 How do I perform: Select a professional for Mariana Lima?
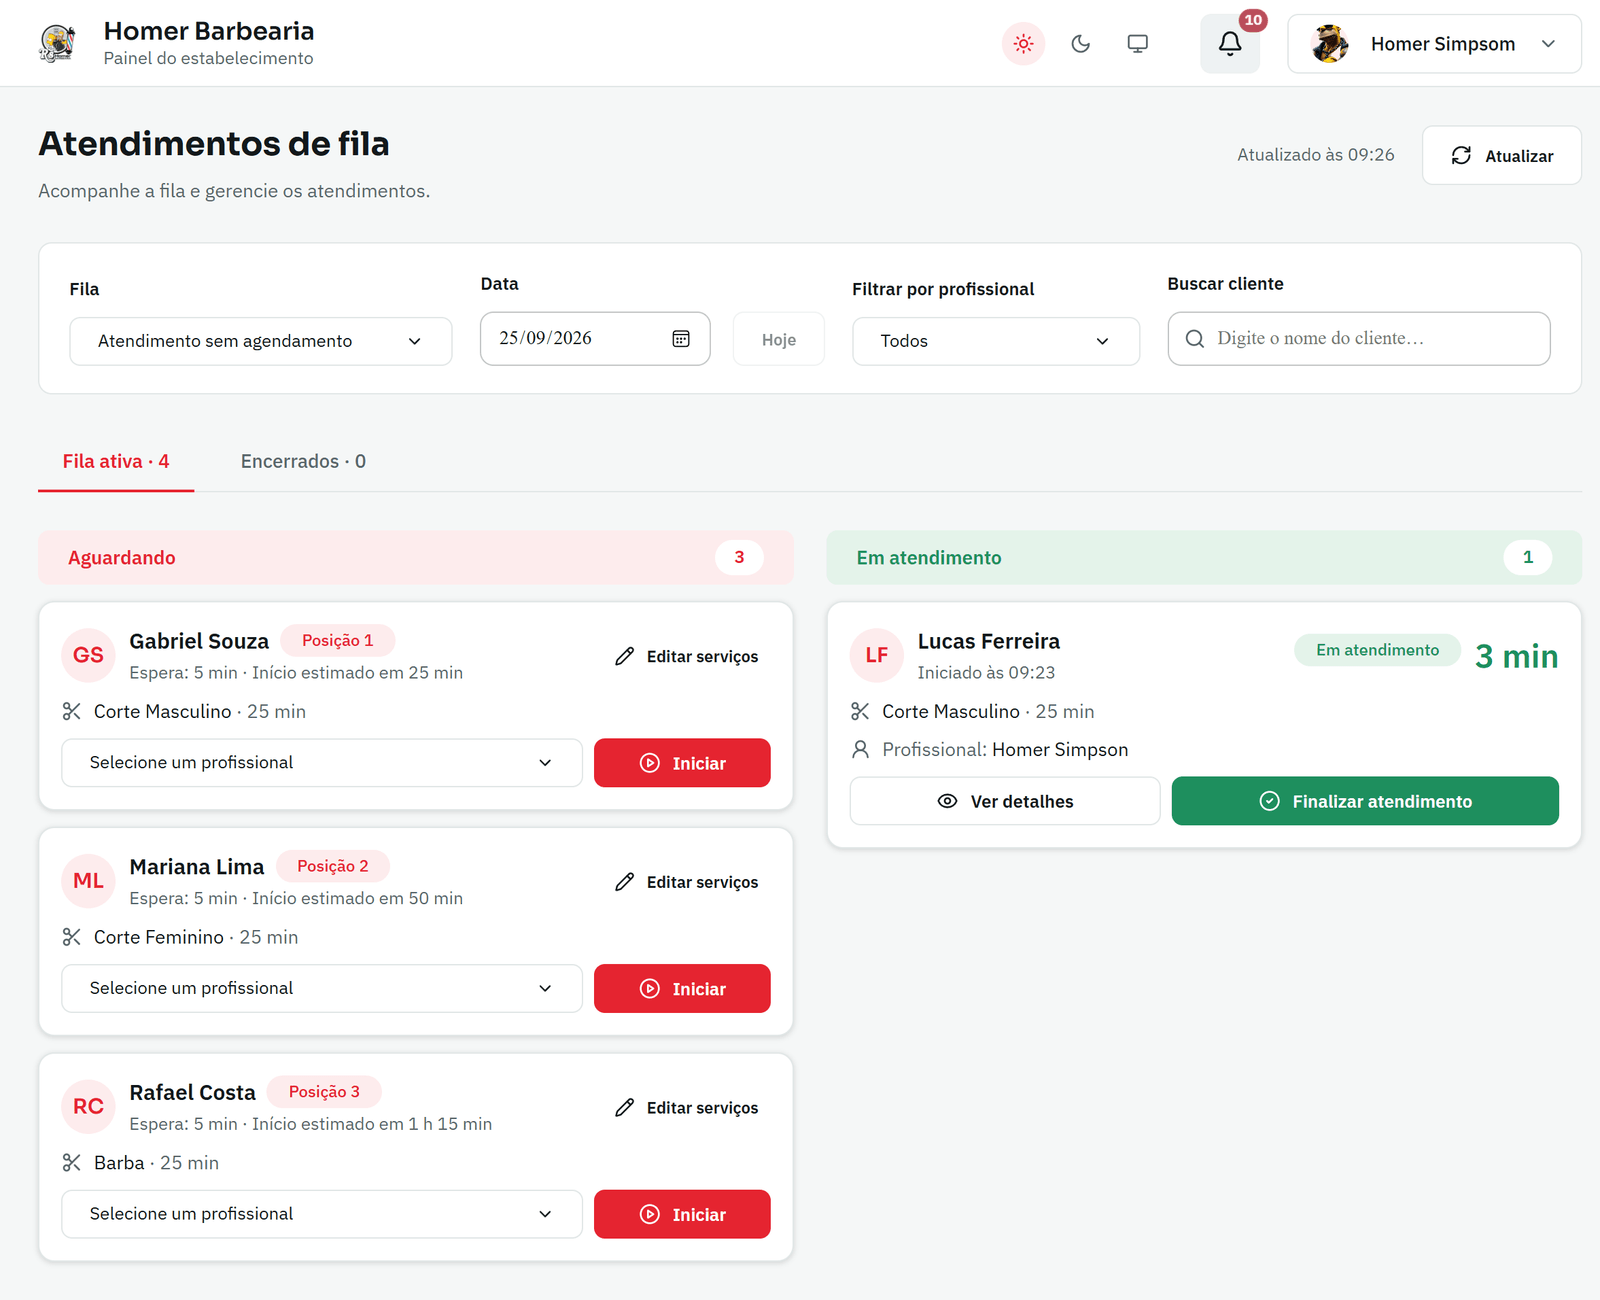(x=321, y=989)
